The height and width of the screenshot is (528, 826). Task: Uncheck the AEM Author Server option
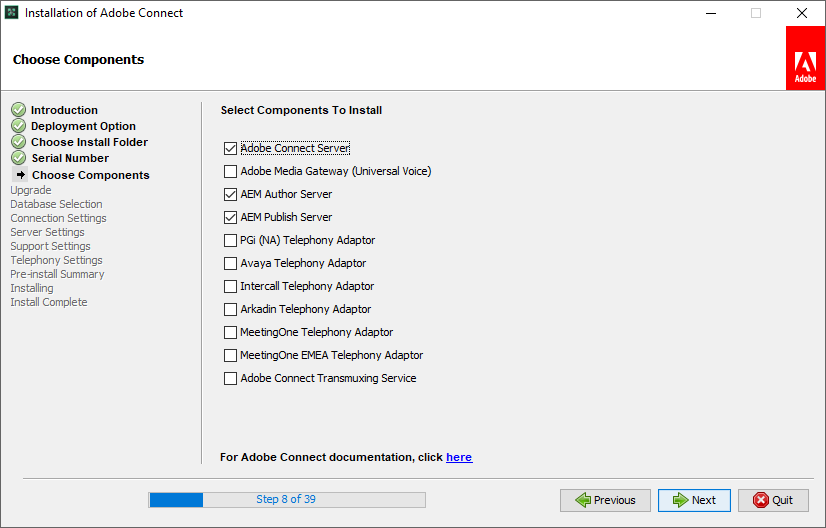click(x=230, y=194)
